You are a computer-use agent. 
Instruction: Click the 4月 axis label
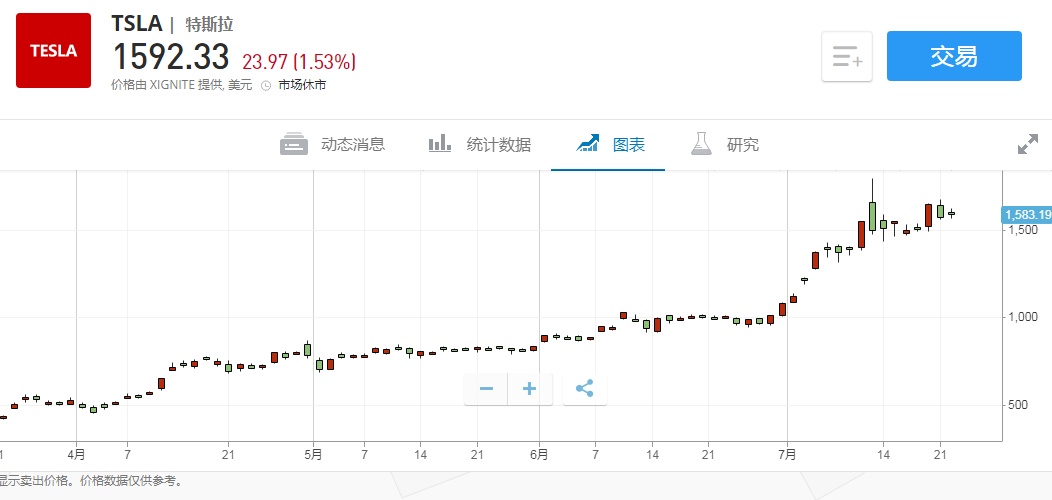click(x=76, y=454)
